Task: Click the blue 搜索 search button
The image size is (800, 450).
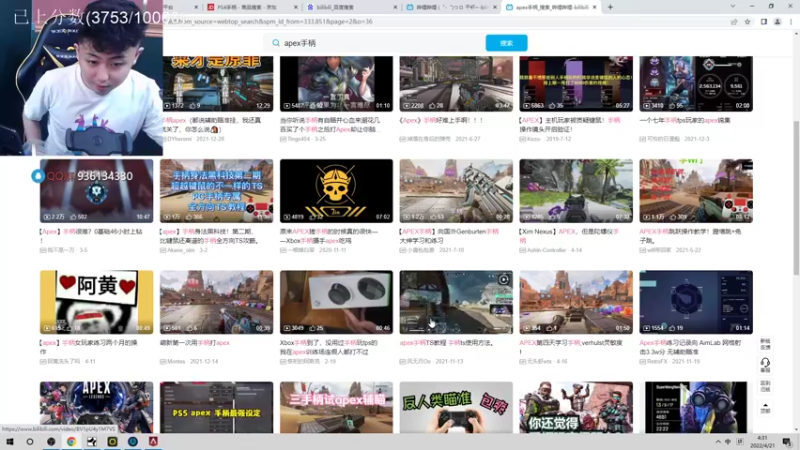Action: [506, 43]
